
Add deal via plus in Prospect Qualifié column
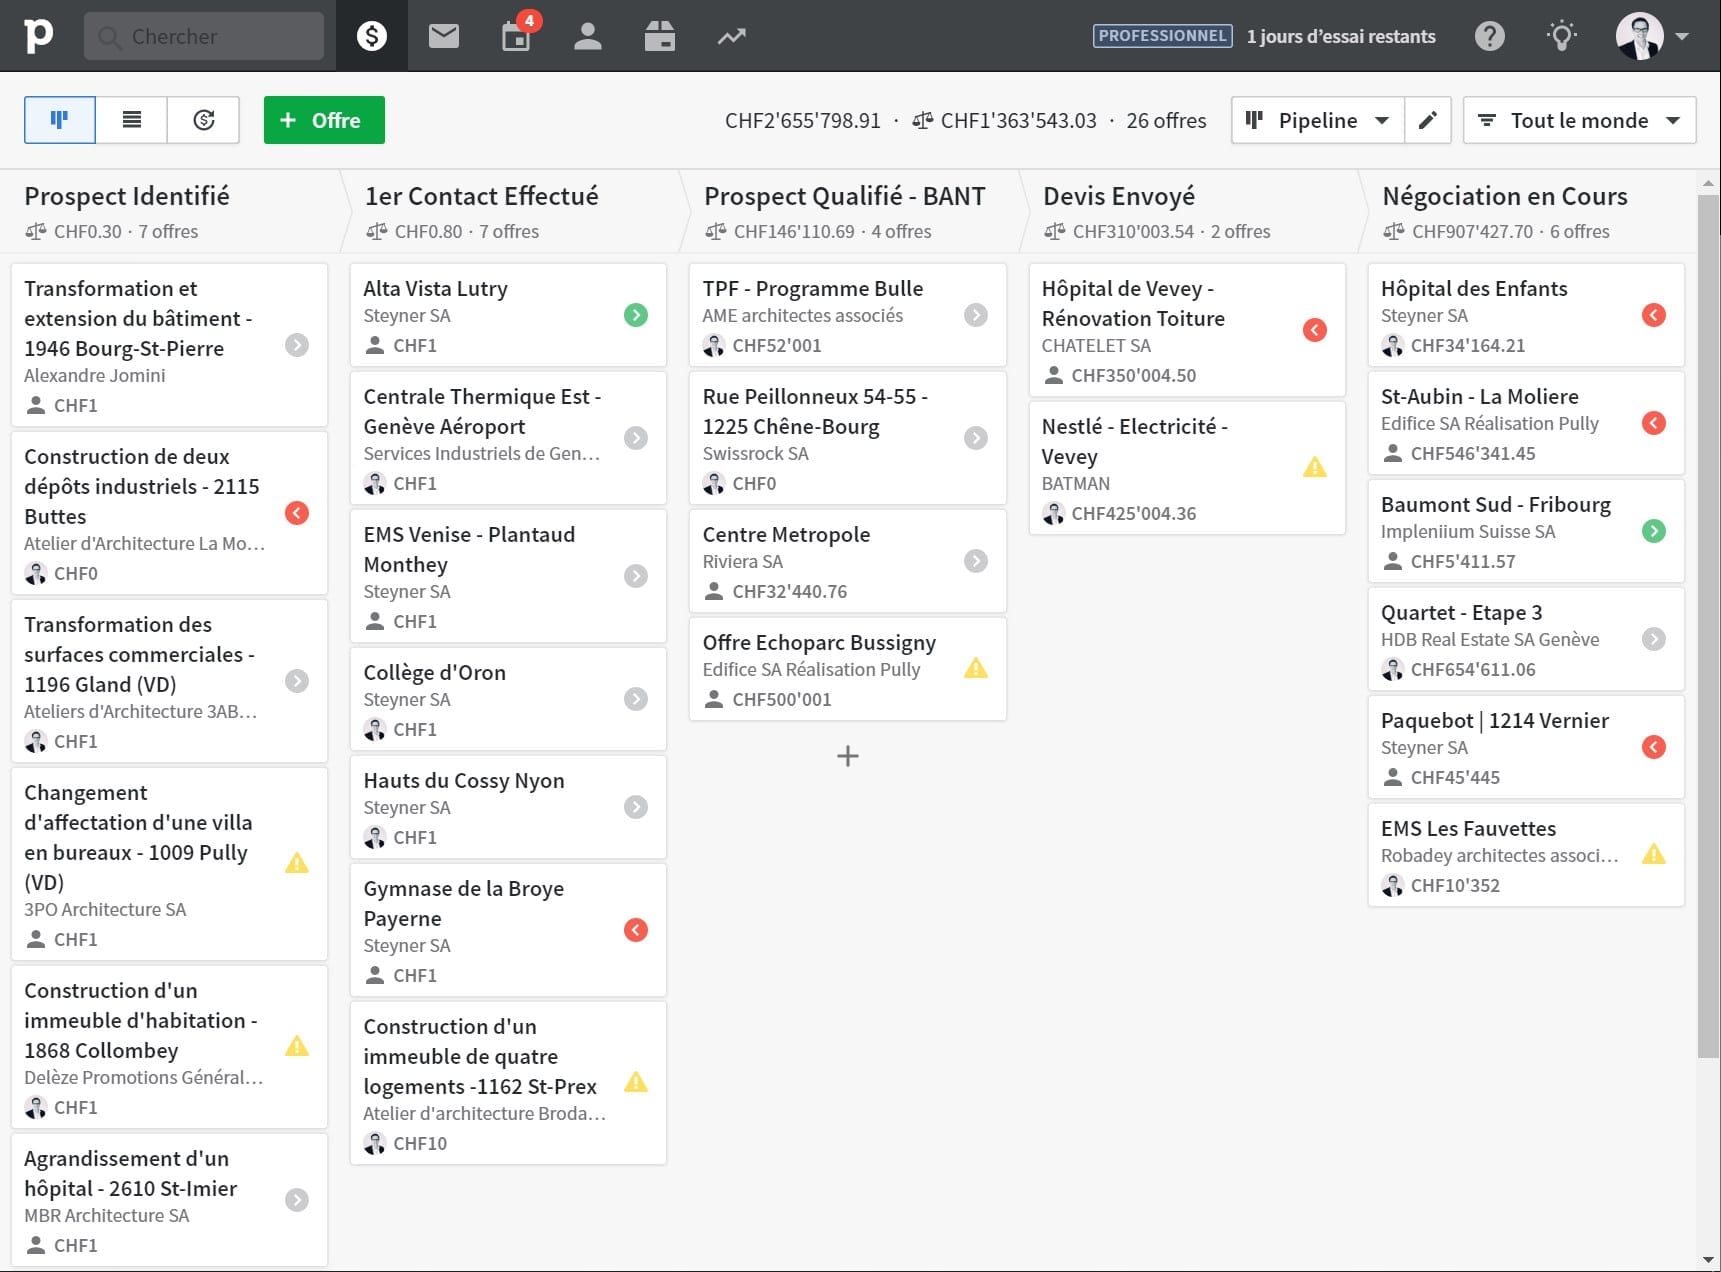click(x=848, y=756)
